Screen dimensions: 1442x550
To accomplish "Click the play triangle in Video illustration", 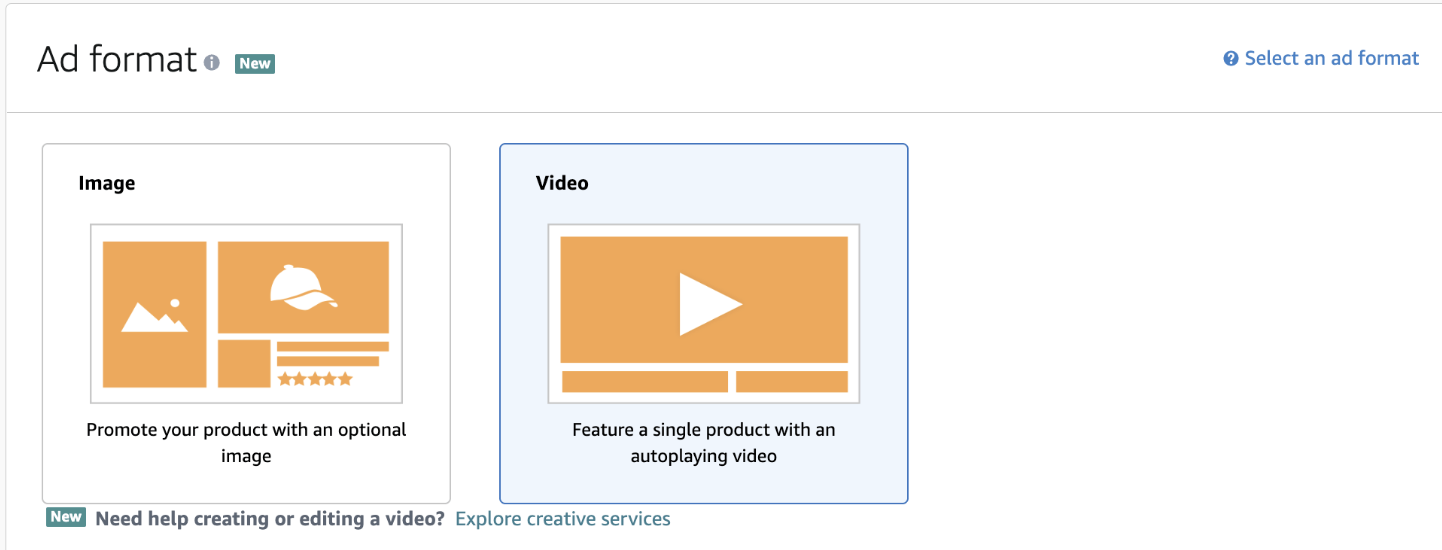I will click(x=709, y=303).
